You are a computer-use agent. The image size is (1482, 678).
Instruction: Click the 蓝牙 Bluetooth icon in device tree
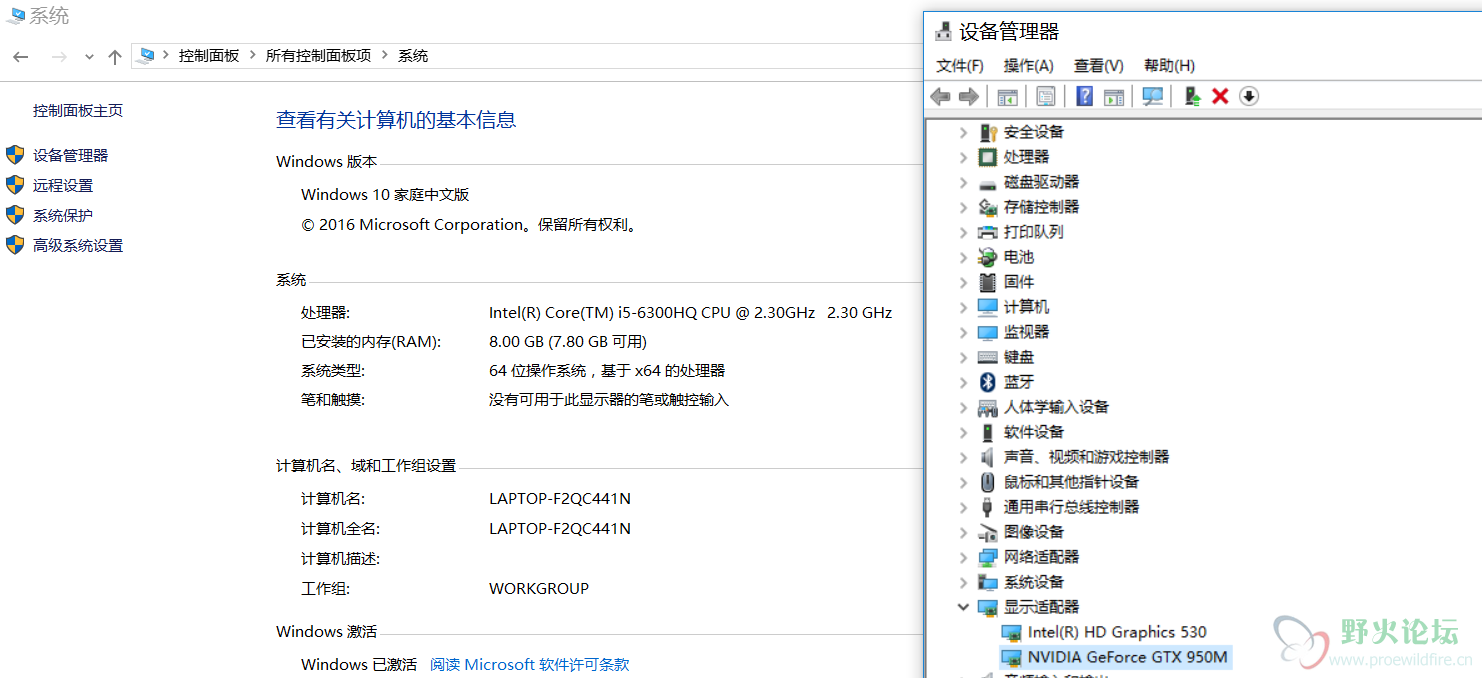point(988,382)
